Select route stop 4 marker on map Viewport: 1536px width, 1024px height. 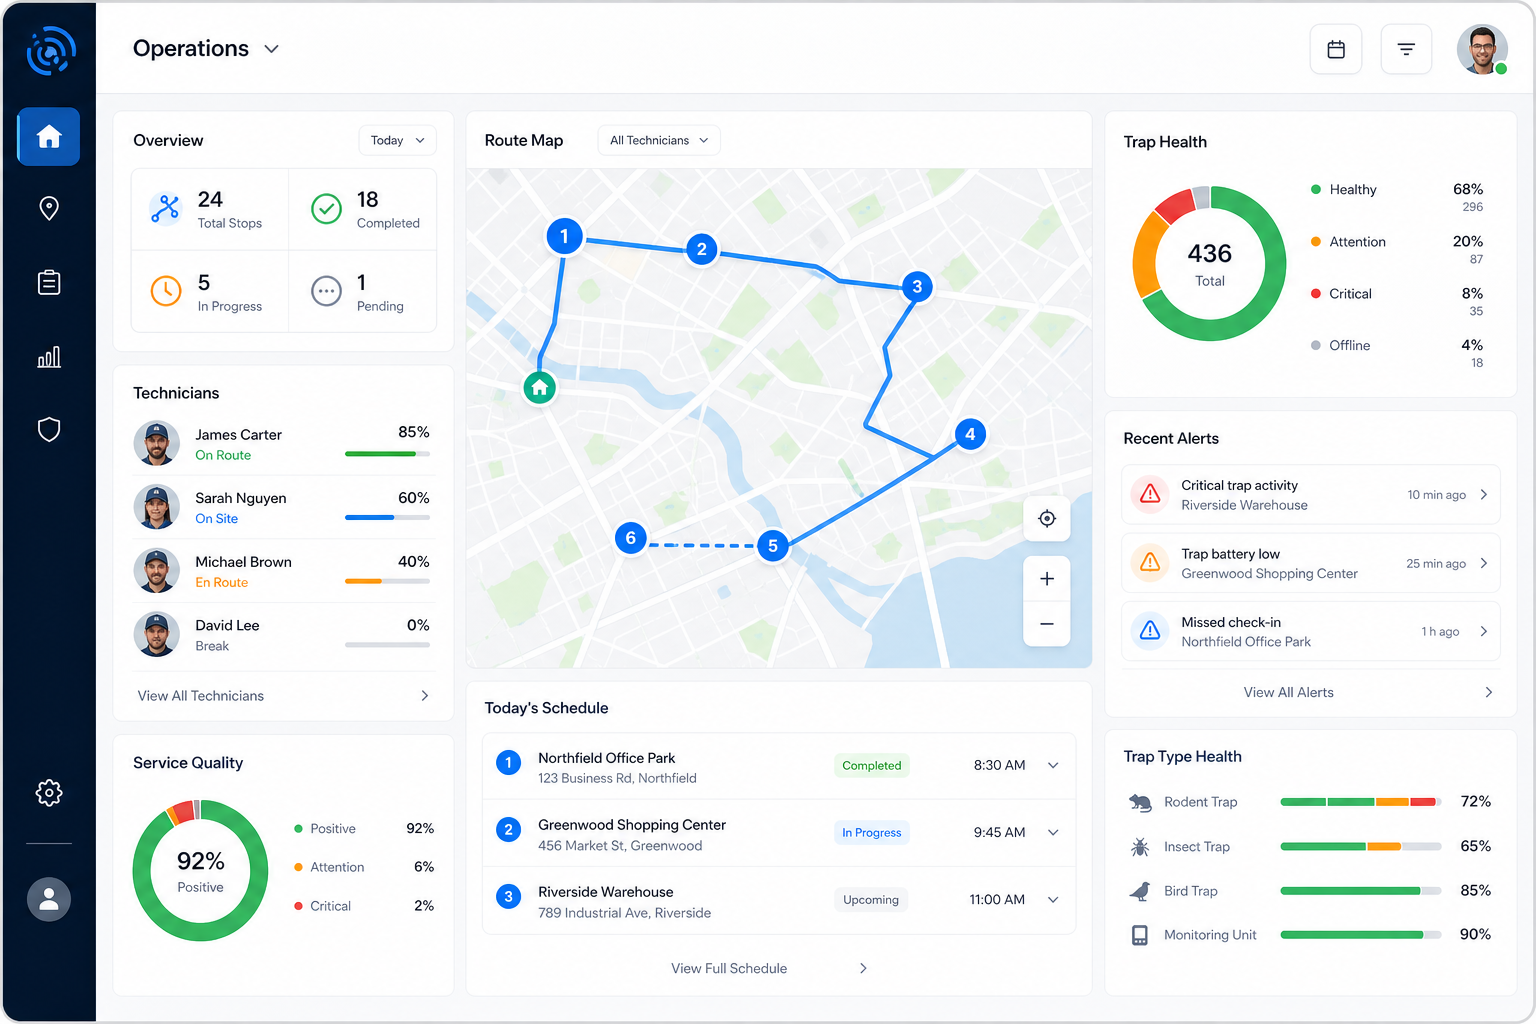click(970, 434)
